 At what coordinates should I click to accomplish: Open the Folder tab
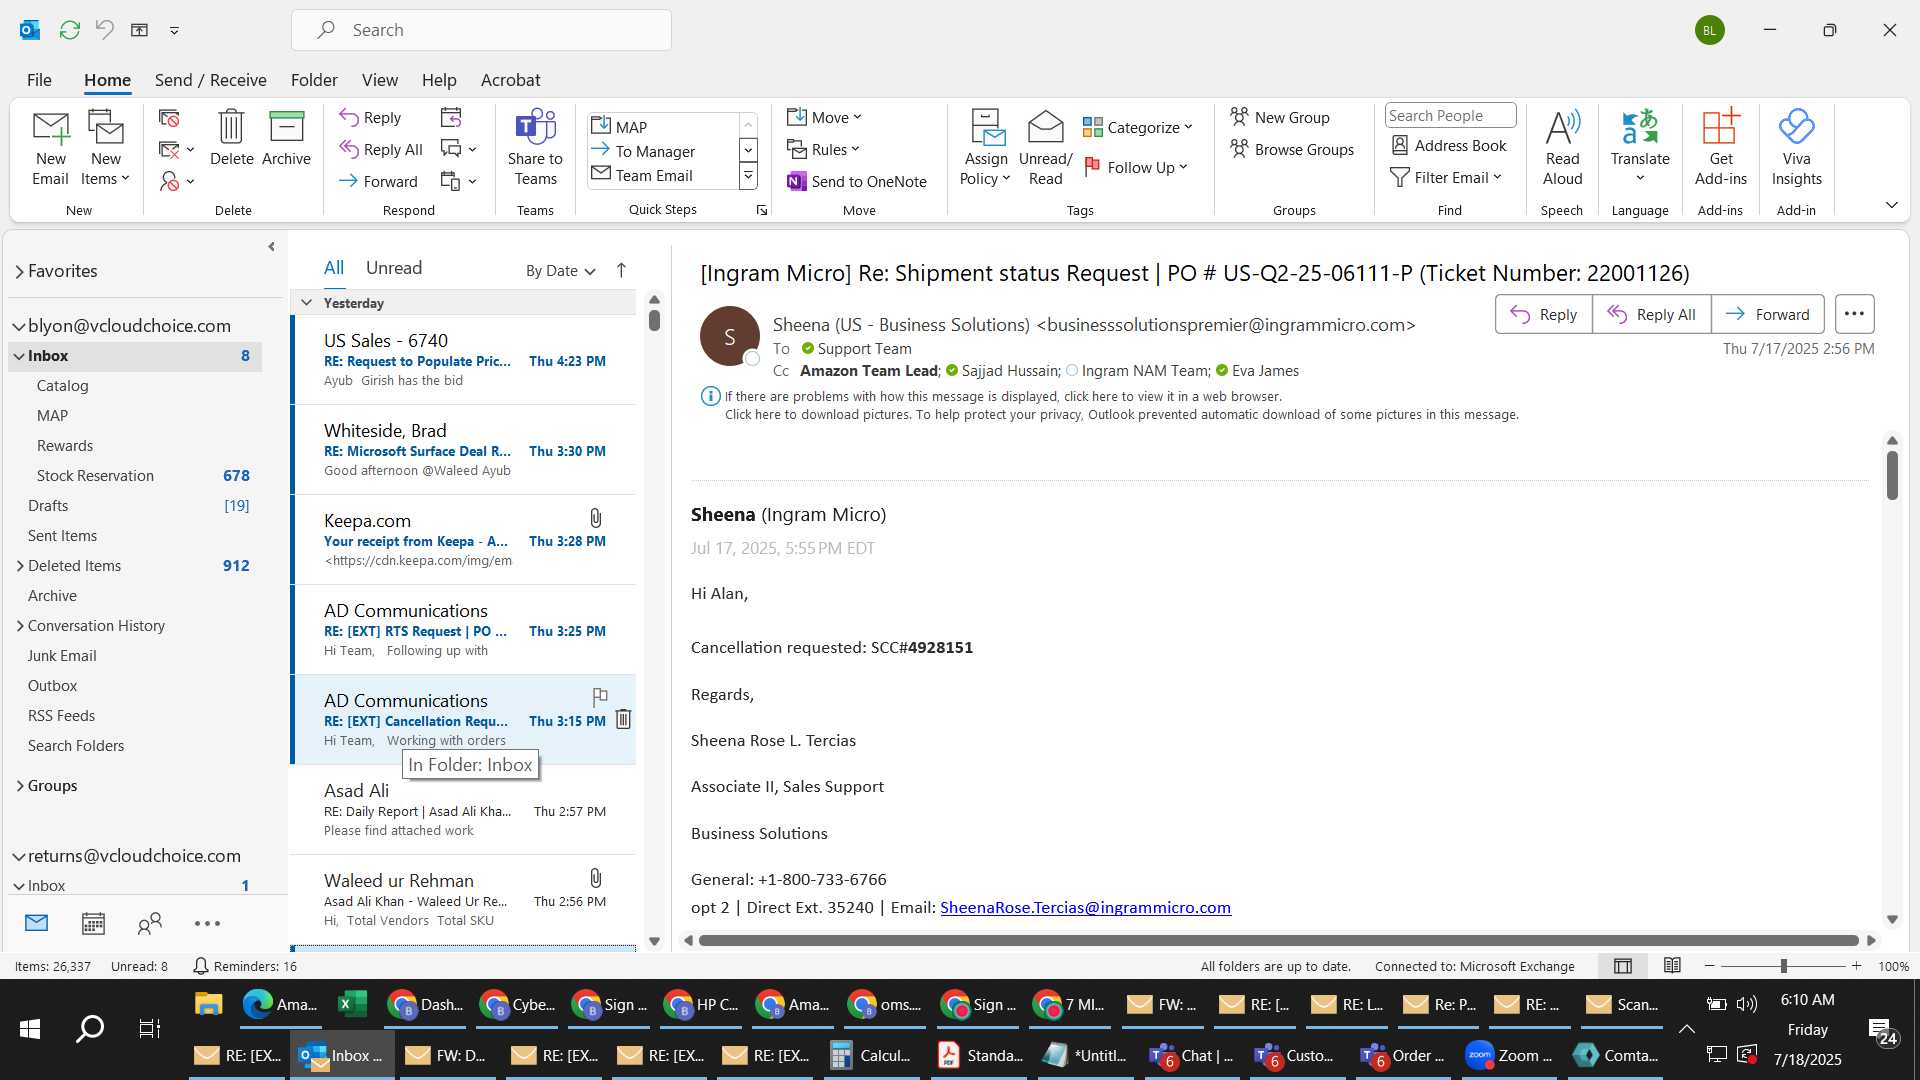coord(314,80)
